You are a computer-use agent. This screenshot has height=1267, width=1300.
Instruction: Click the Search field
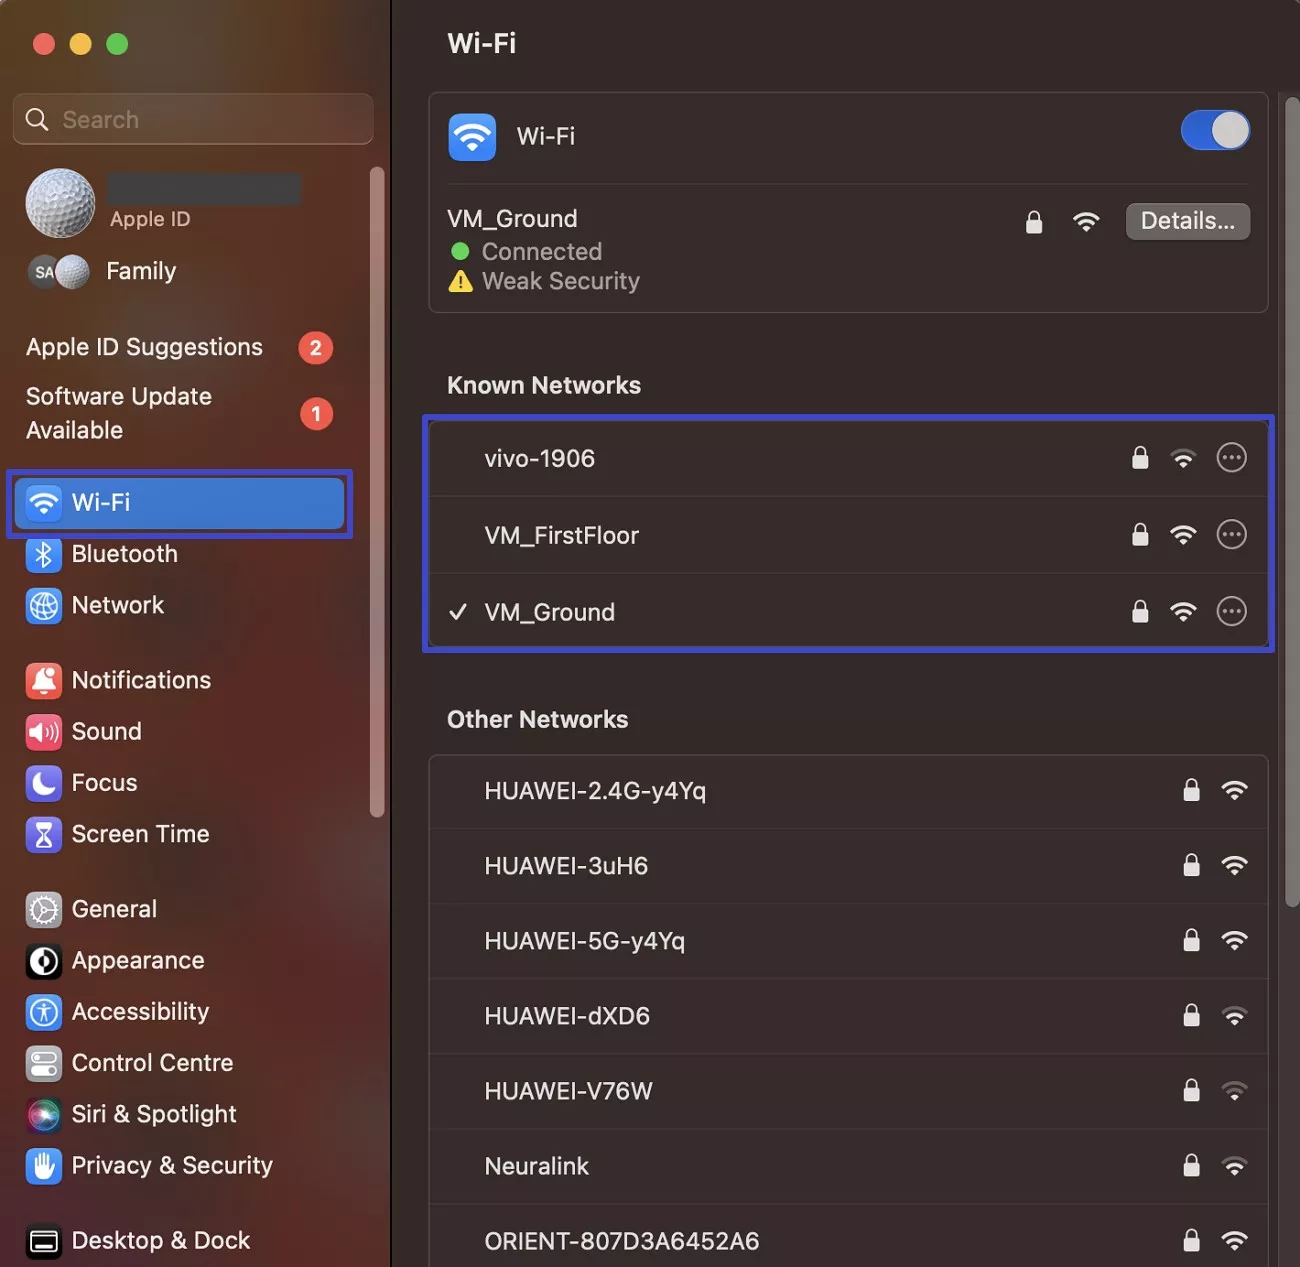[193, 118]
